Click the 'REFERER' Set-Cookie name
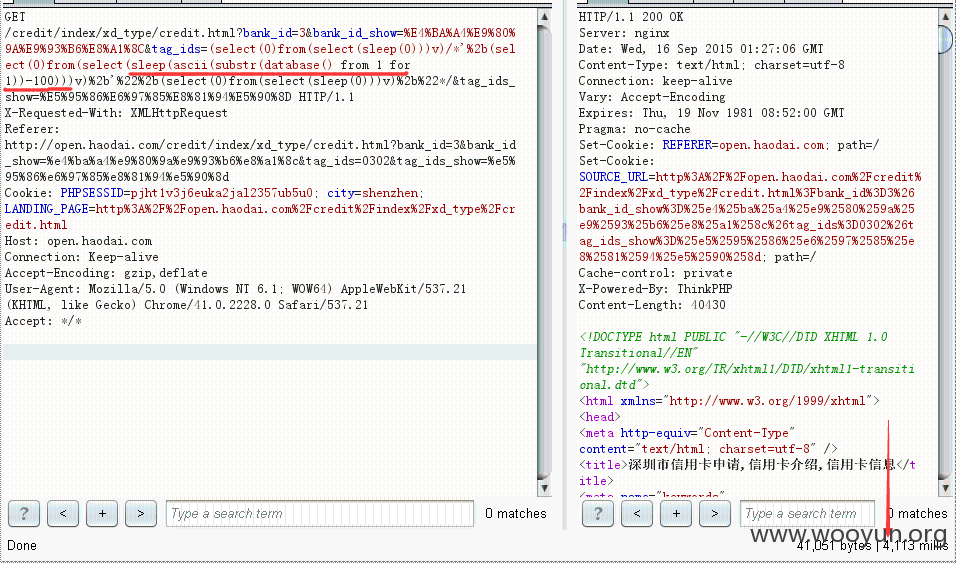The width and height of the screenshot is (956, 563). (687, 145)
